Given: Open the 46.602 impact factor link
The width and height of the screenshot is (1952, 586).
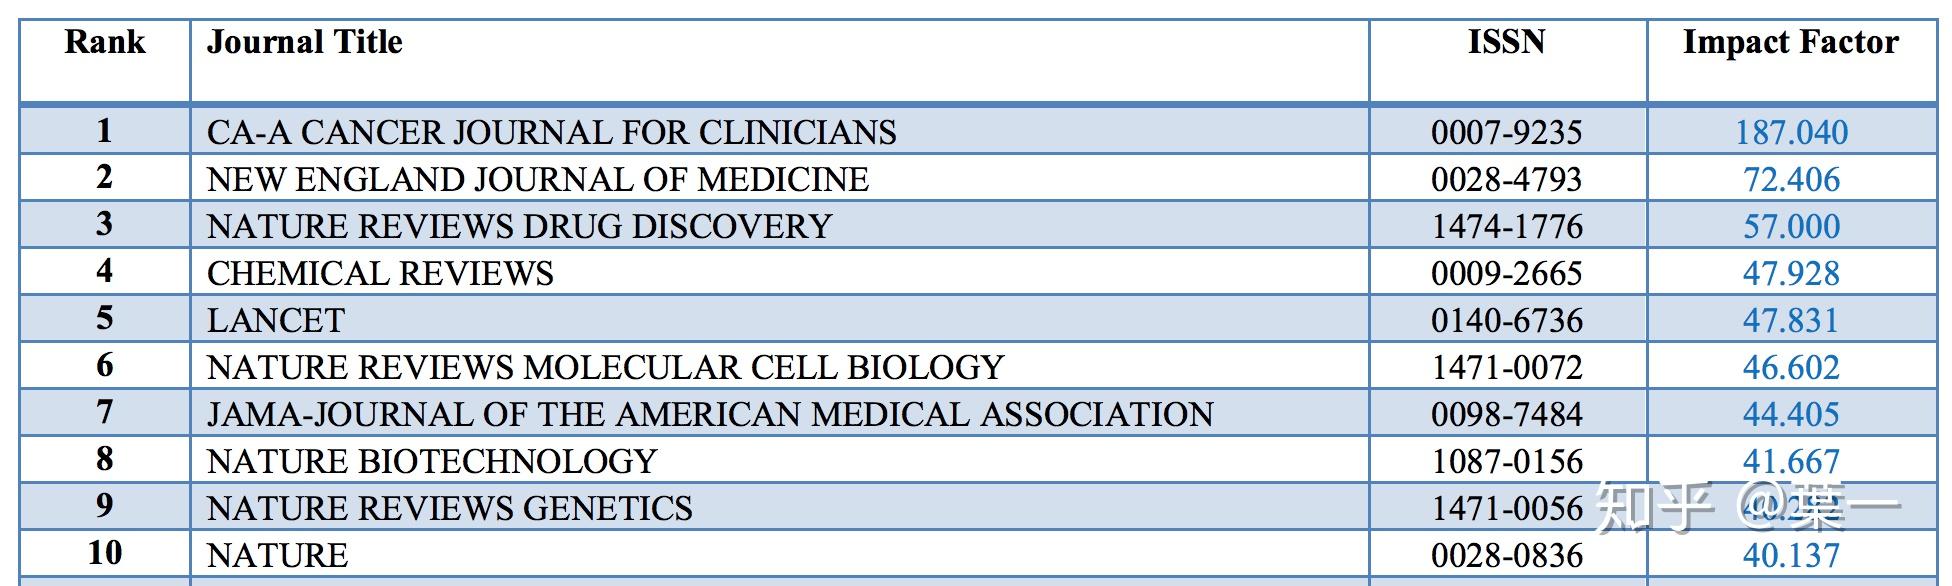Looking at the screenshot, I should pyautogui.click(x=1791, y=367).
